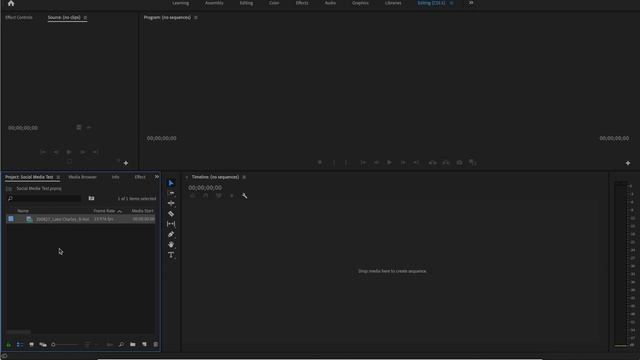Screen dimensions: 640x360
Task: Open the Source panel hamburger menu
Action: (x=85, y=18)
